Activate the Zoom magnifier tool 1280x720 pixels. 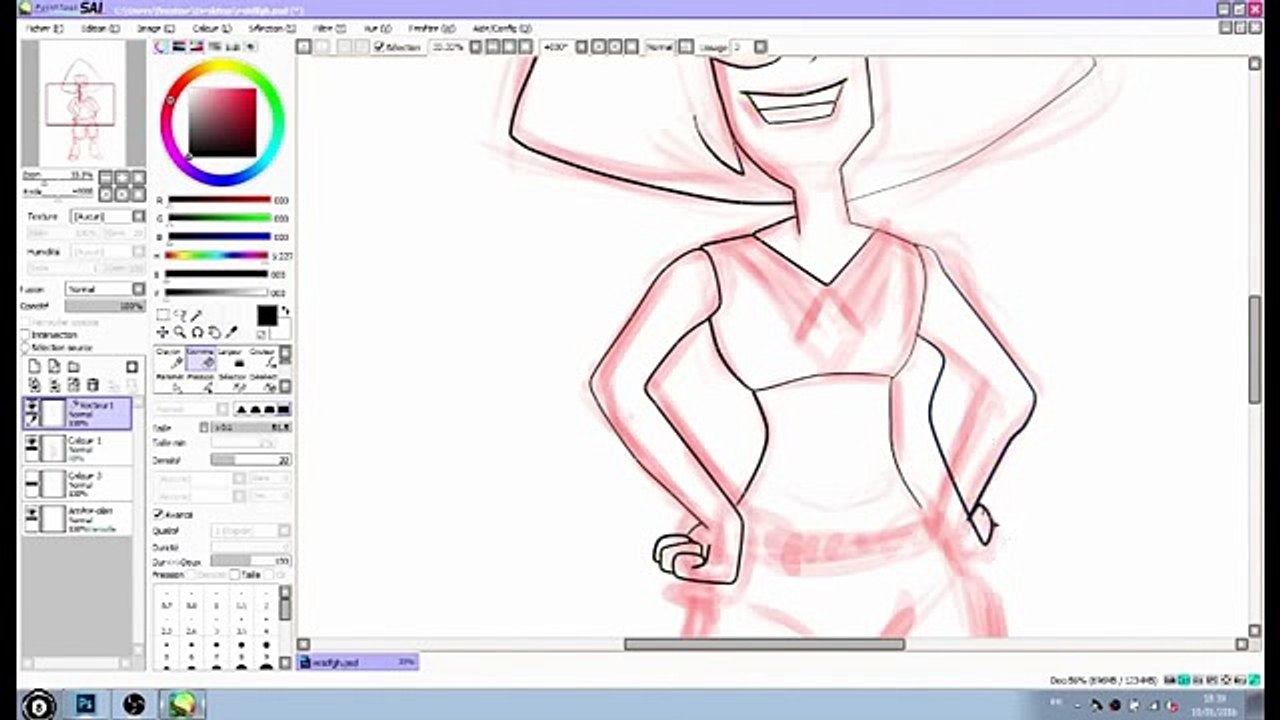180,333
